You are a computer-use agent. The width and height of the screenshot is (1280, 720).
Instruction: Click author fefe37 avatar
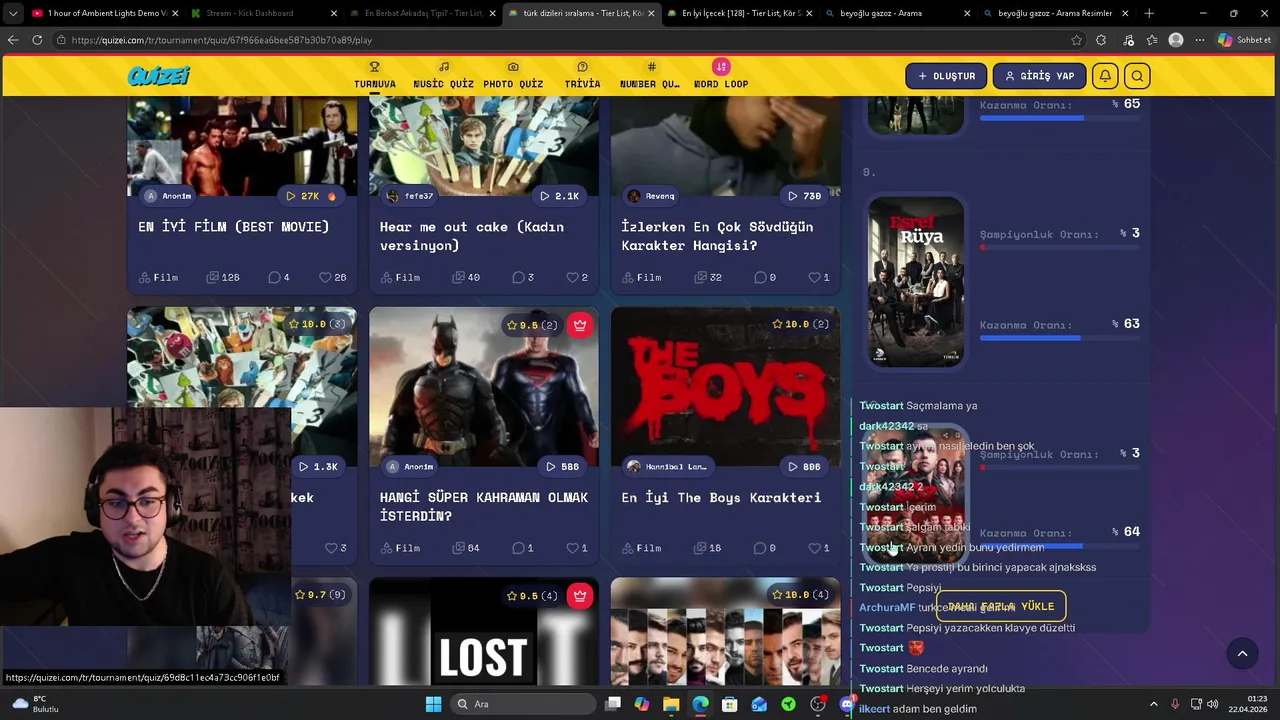click(x=392, y=196)
